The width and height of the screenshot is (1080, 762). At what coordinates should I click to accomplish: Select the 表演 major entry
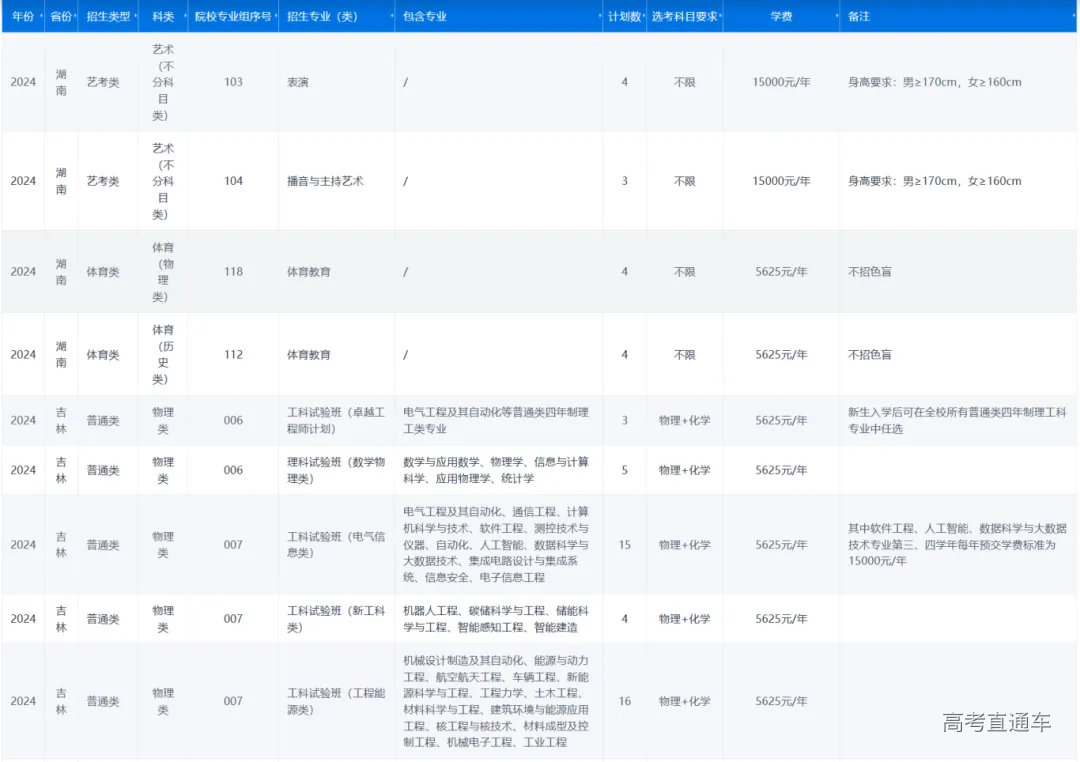click(x=299, y=82)
